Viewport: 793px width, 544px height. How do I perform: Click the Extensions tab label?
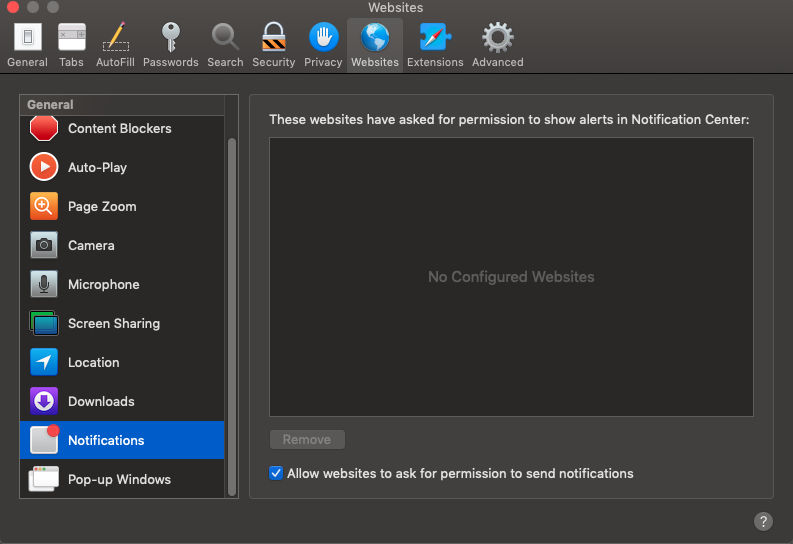pos(435,62)
